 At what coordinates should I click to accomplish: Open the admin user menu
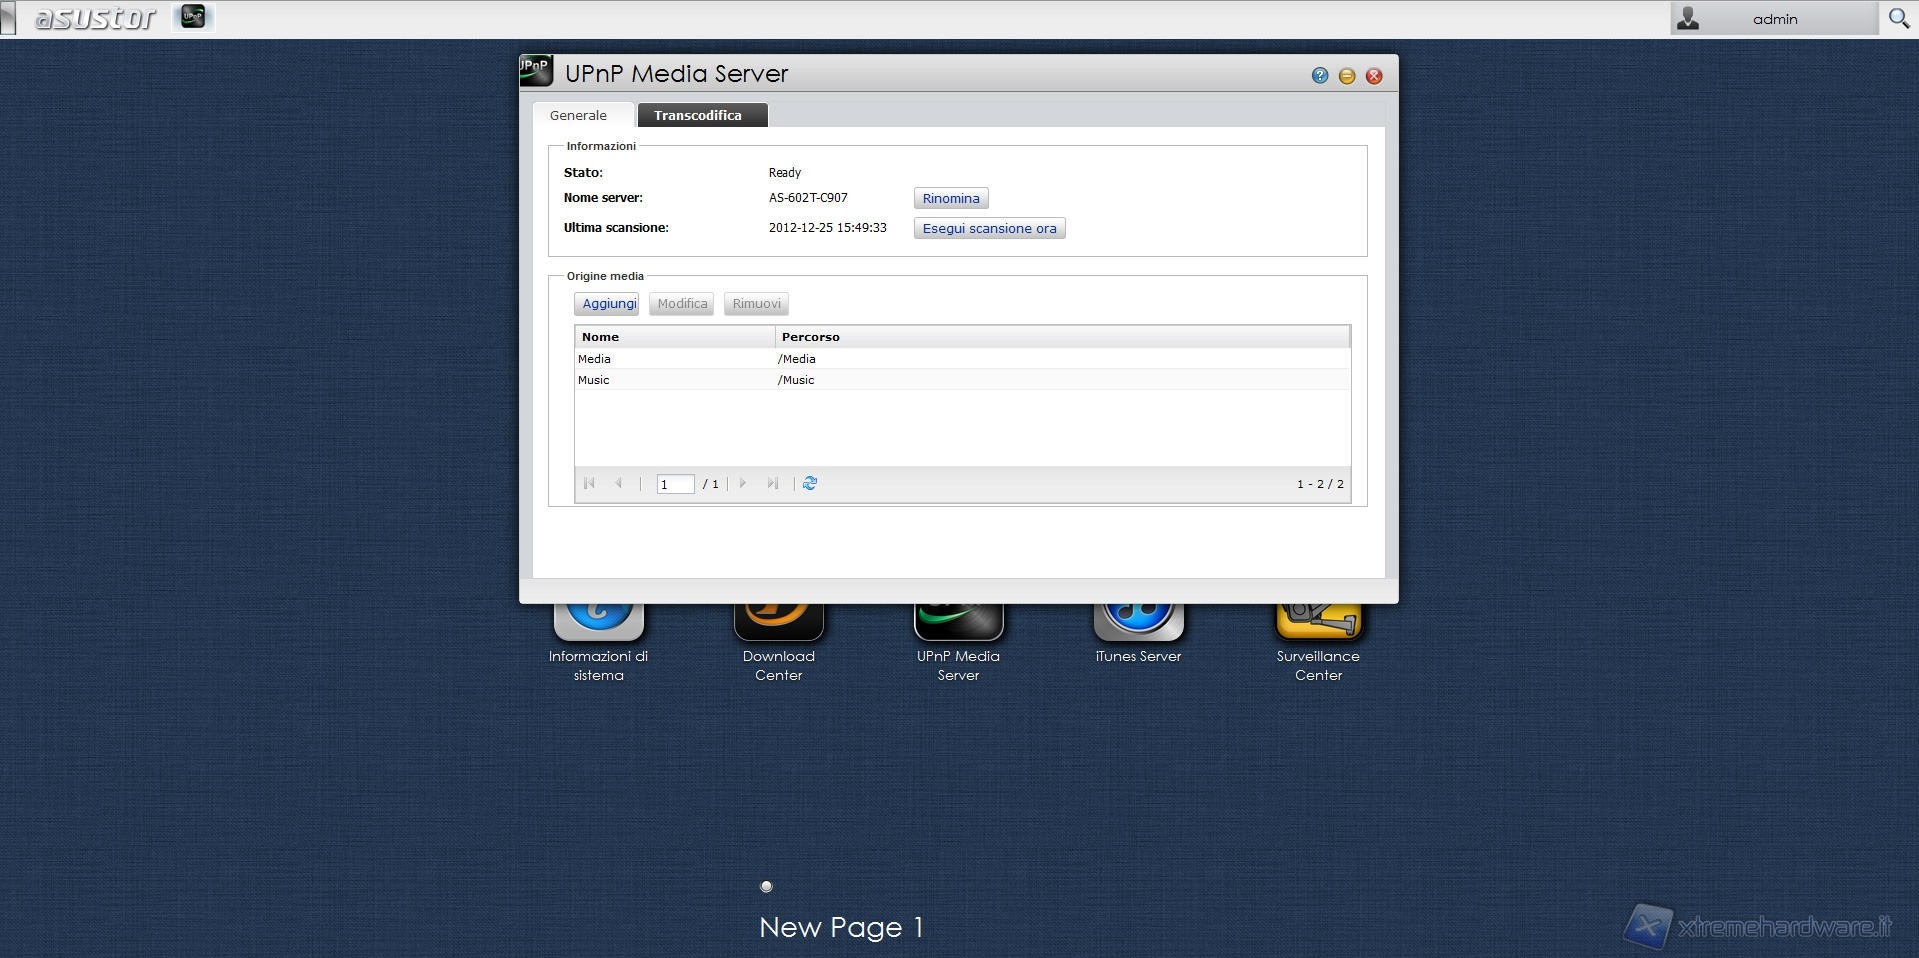pyautogui.click(x=1773, y=19)
